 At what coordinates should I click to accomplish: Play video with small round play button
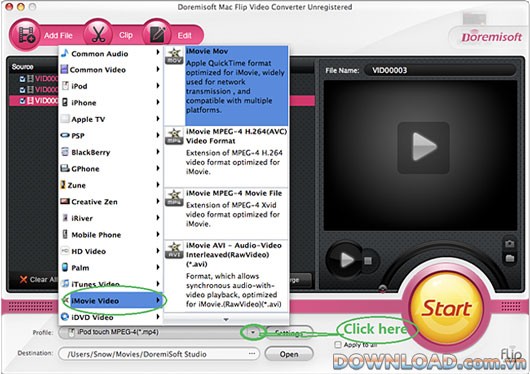coord(346,260)
